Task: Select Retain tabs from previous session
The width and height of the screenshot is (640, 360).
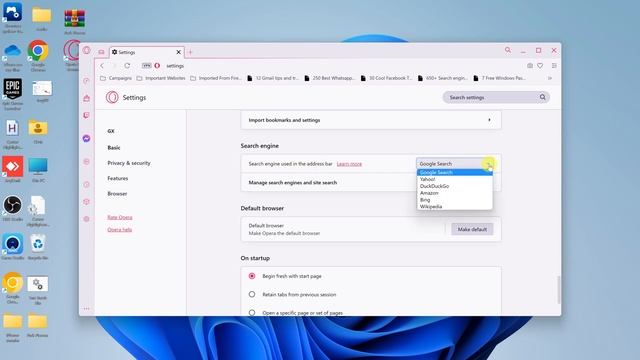Action: point(252,294)
